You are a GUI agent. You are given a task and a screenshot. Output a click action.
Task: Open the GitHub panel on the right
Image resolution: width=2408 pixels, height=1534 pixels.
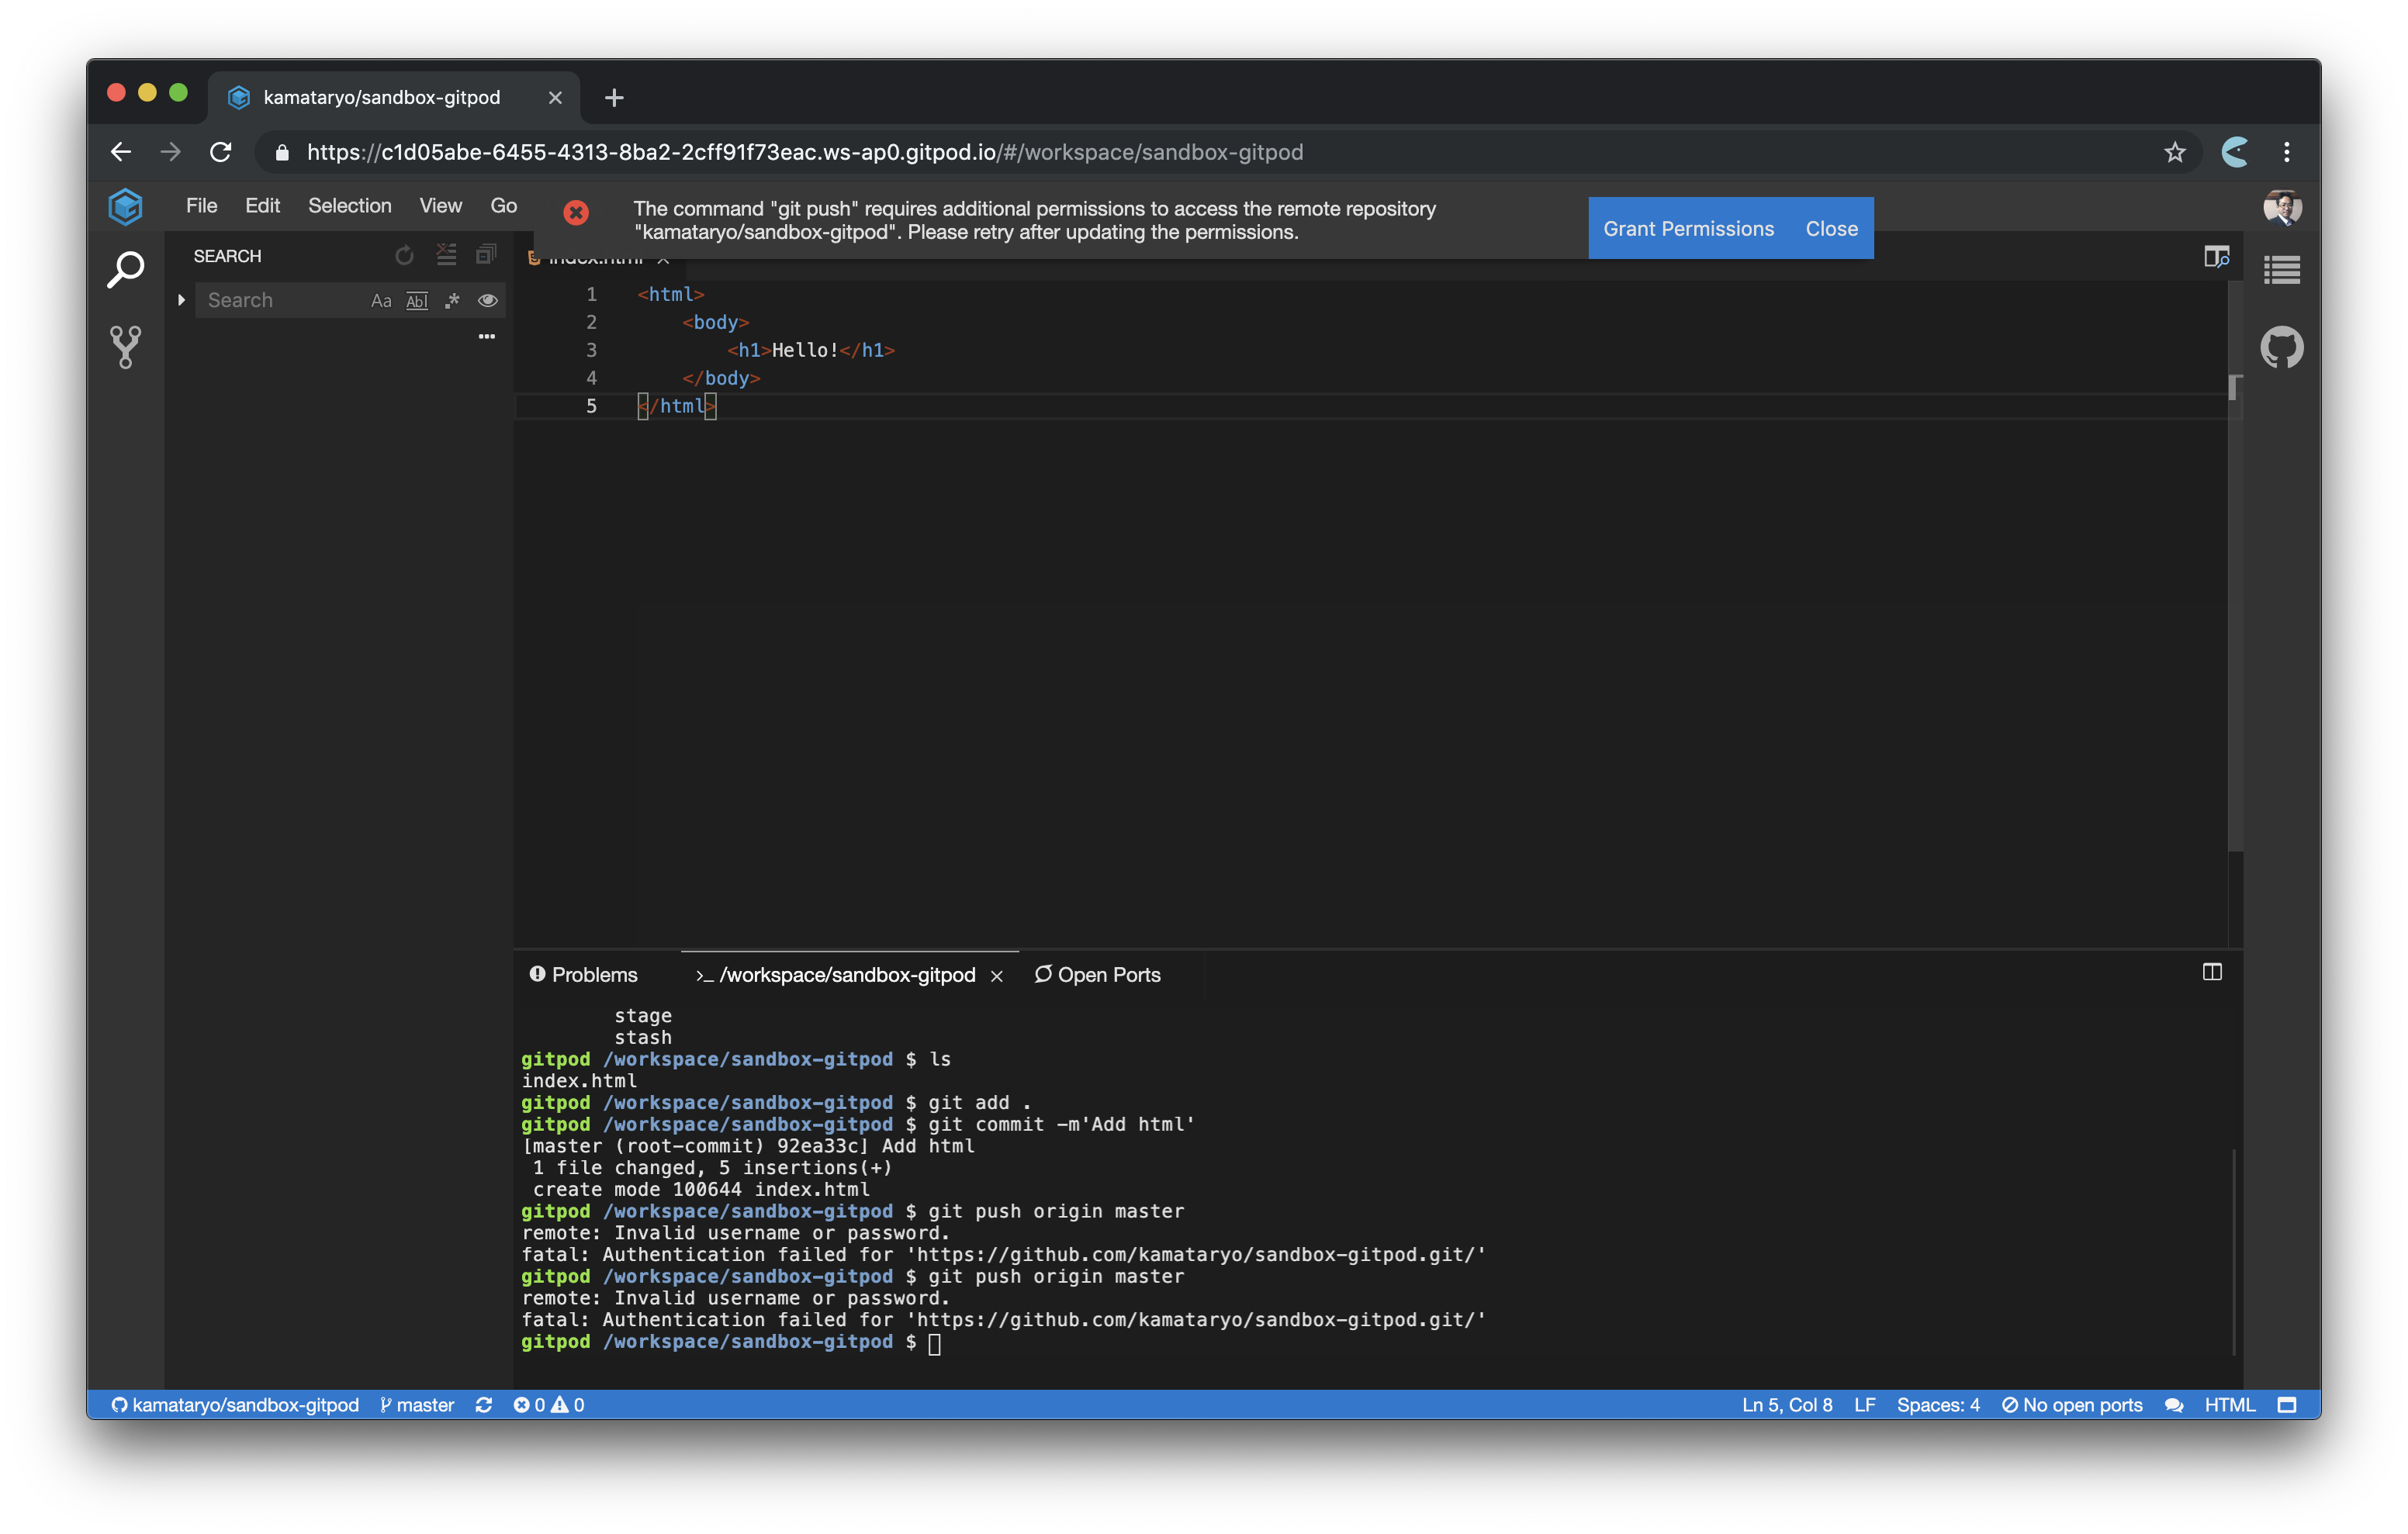(2281, 347)
